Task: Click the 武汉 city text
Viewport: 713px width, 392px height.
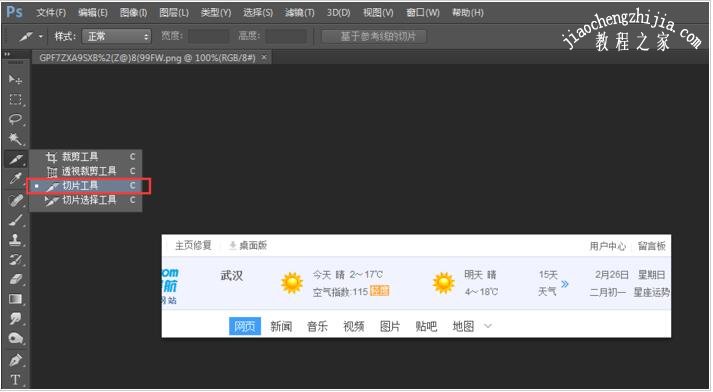Action: click(232, 276)
